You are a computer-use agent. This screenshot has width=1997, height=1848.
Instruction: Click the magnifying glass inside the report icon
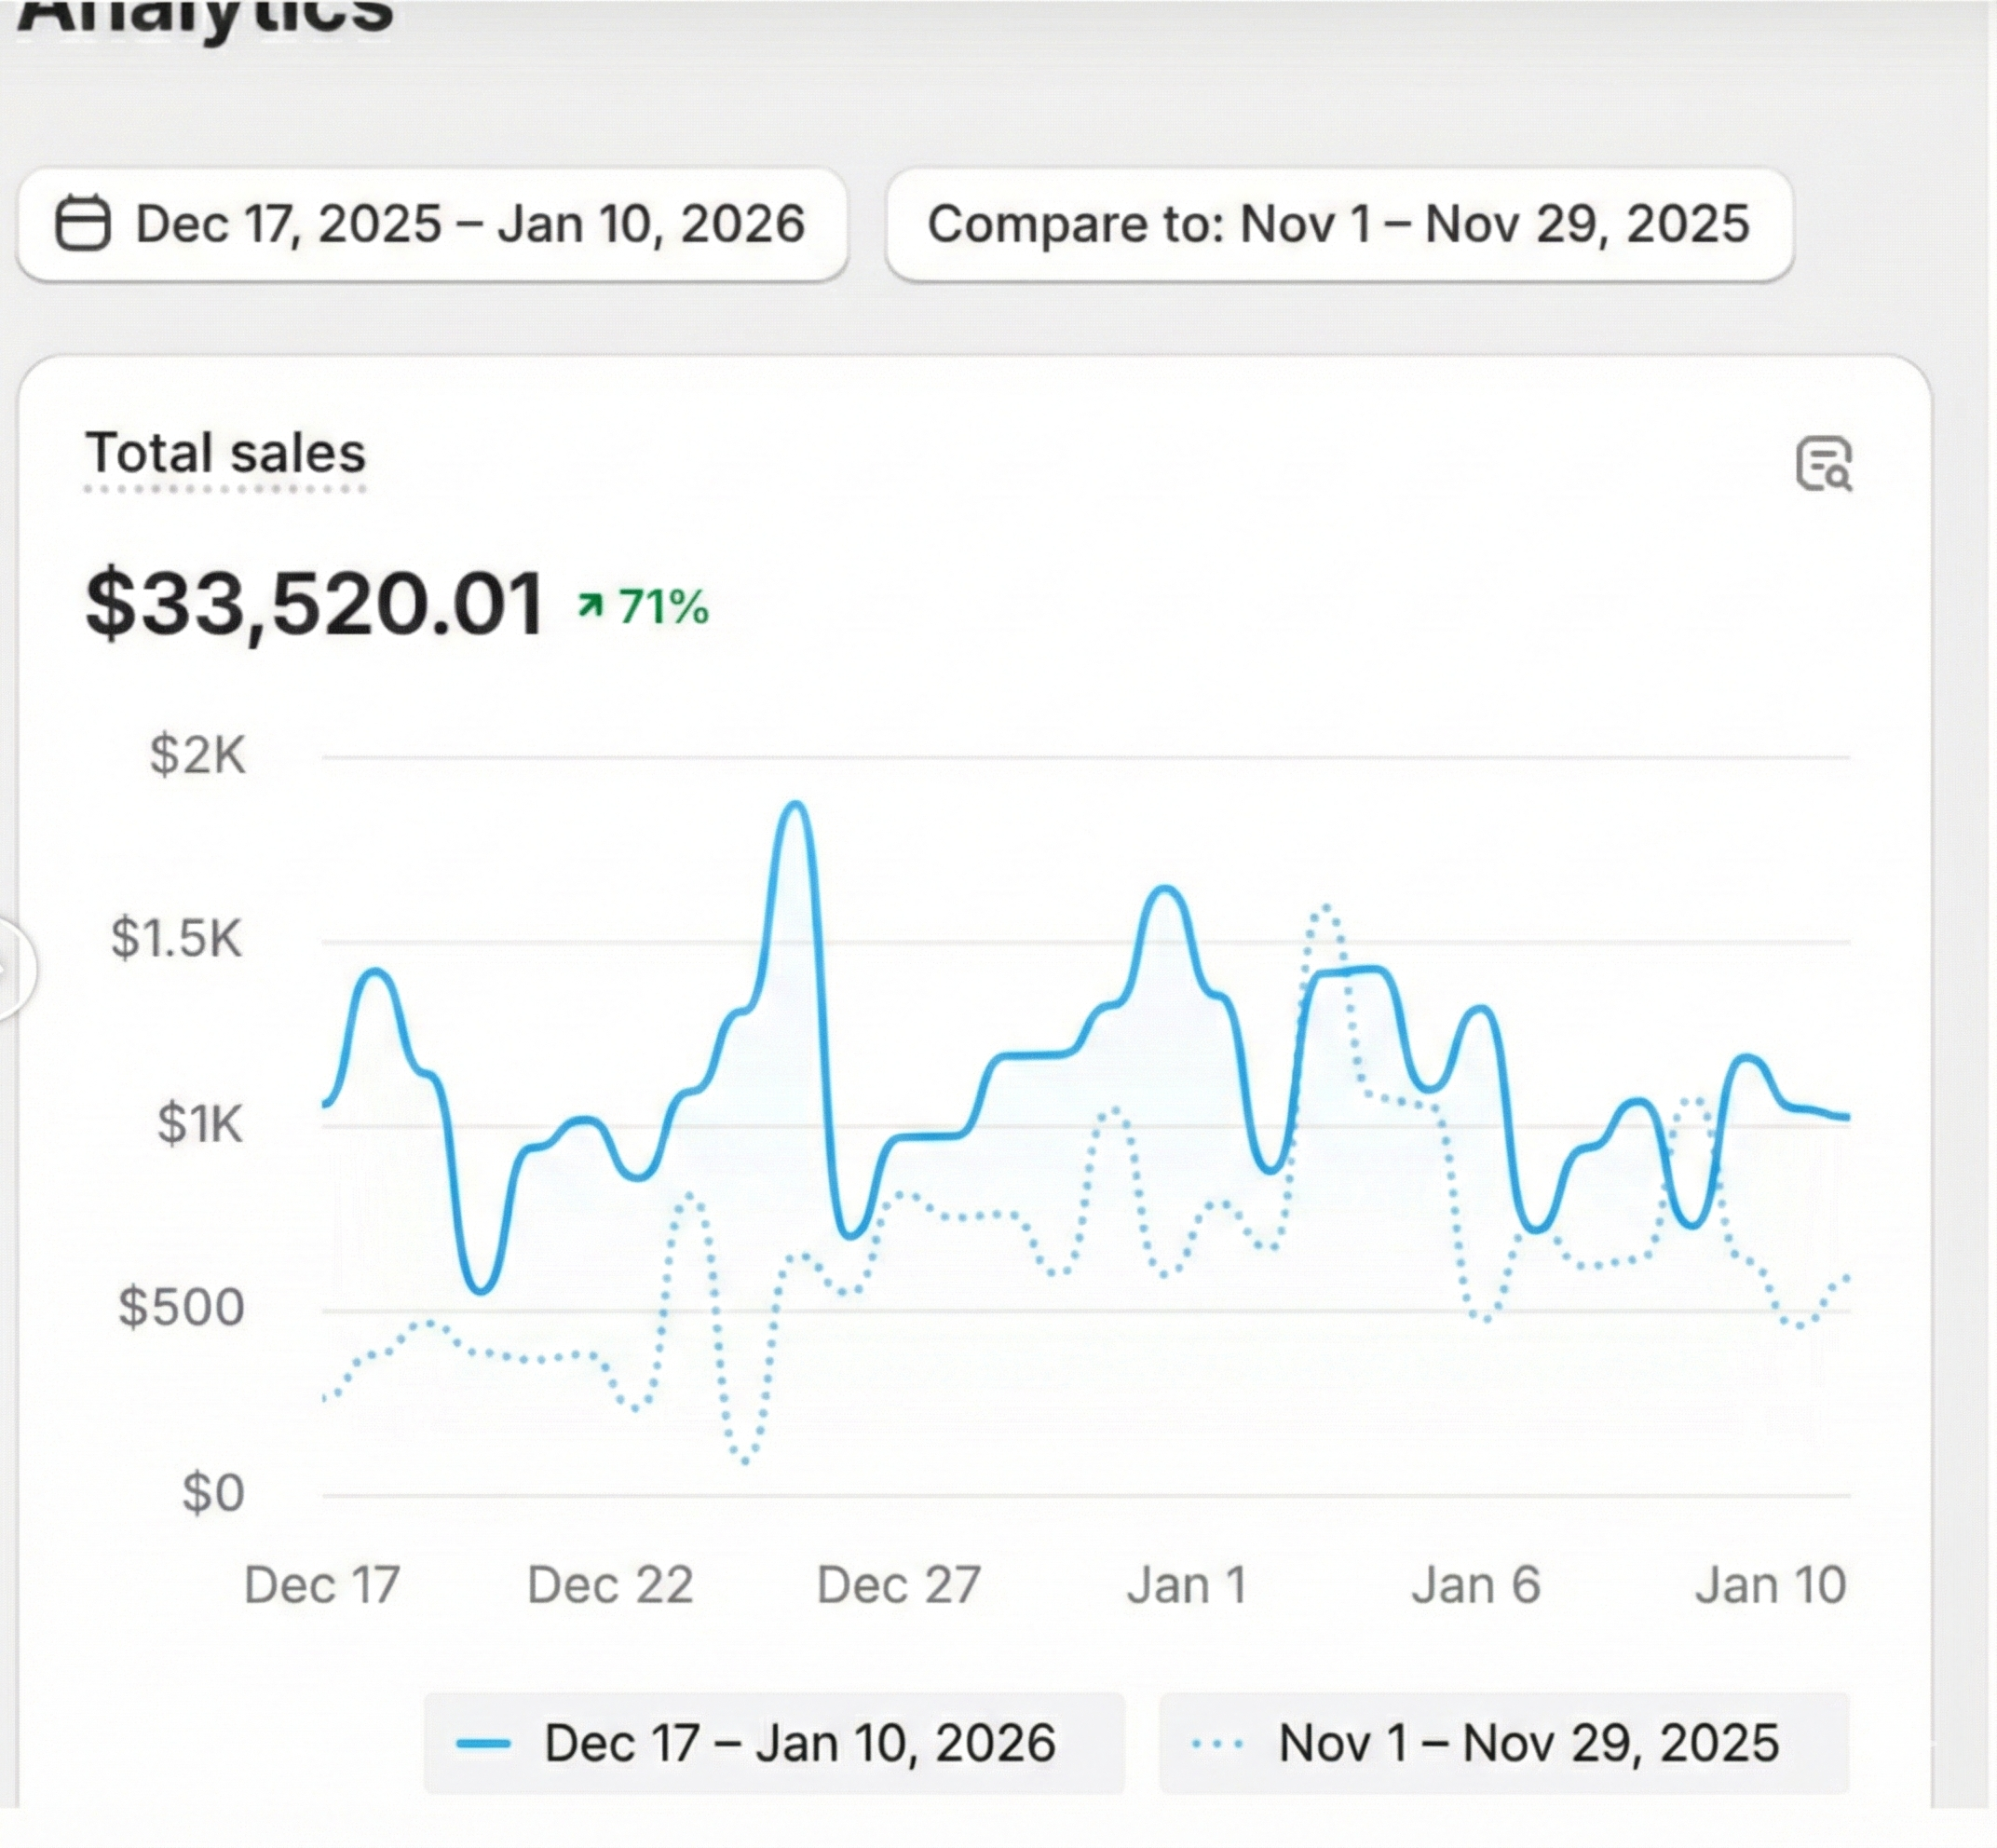pos(1838,477)
